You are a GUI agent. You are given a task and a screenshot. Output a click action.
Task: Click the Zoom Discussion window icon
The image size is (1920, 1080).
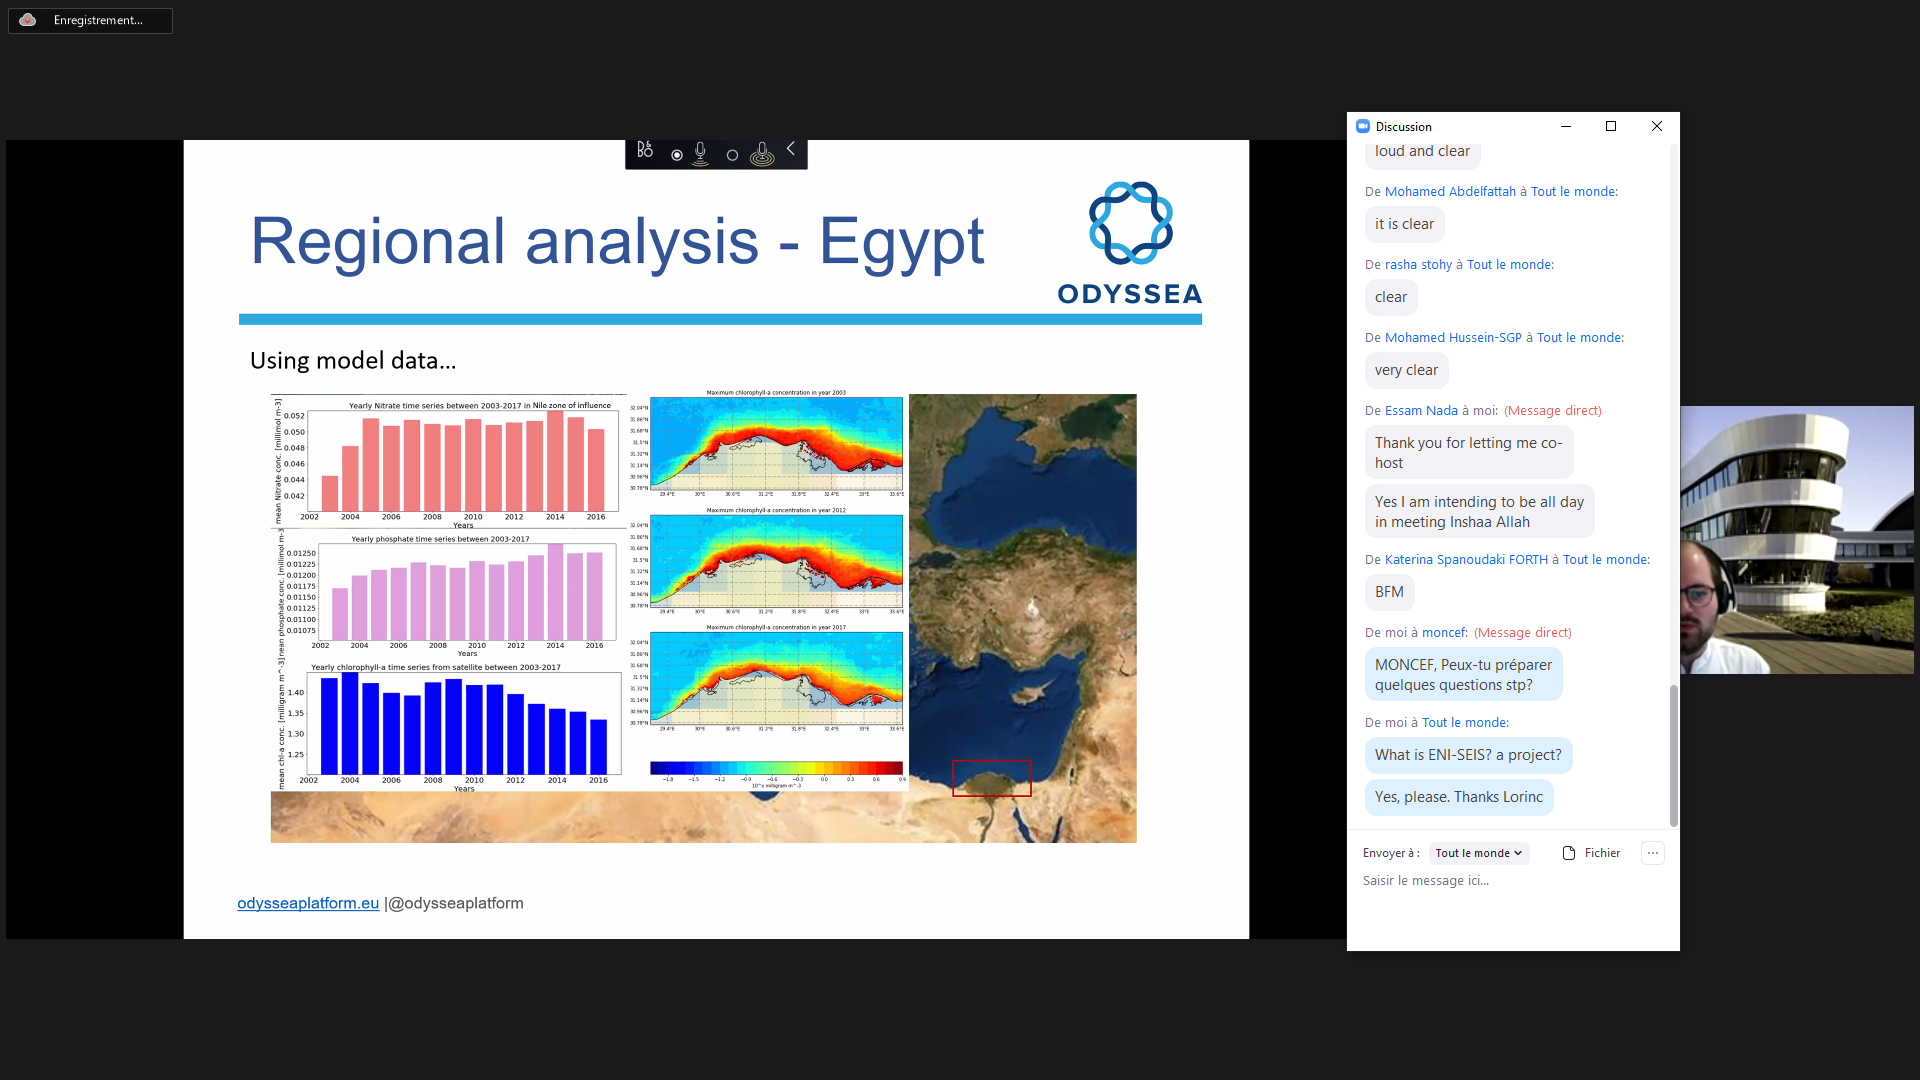(1362, 126)
